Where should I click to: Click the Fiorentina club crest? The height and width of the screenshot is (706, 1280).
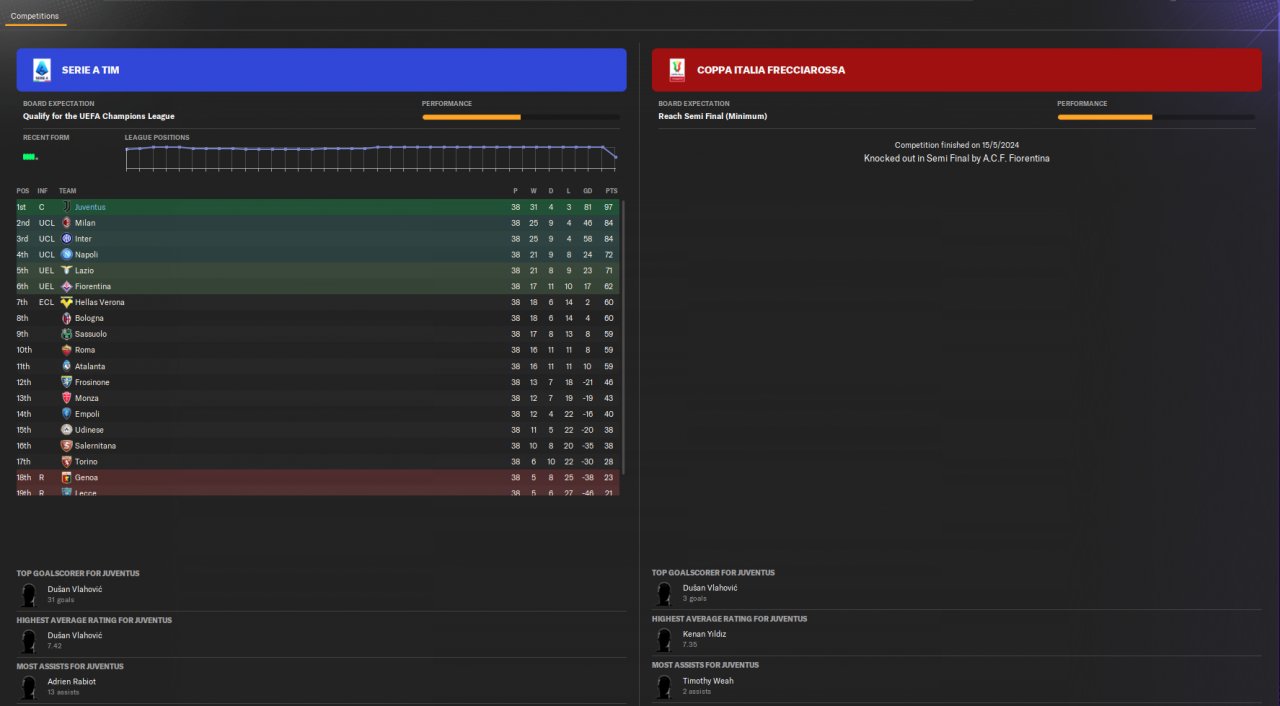66,287
